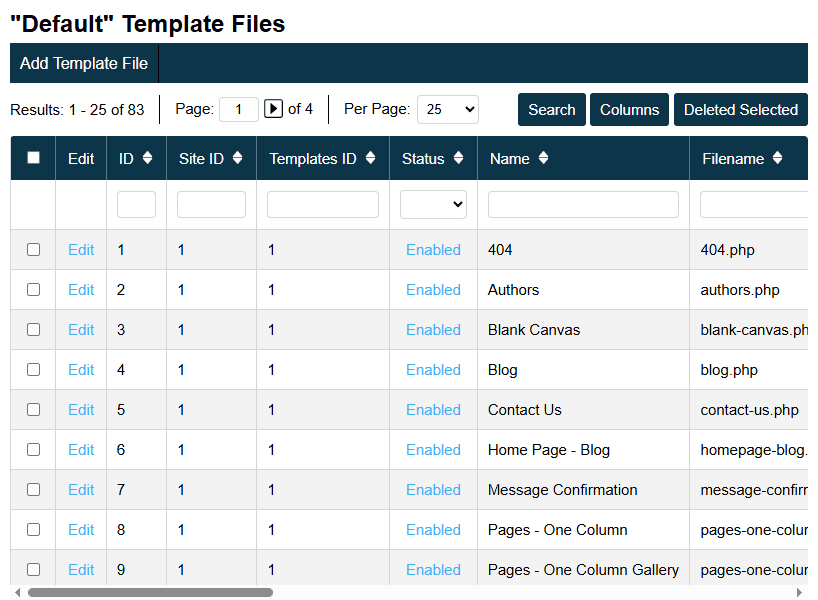Edit the Pages - One Column Gallery template

click(81, 570)
